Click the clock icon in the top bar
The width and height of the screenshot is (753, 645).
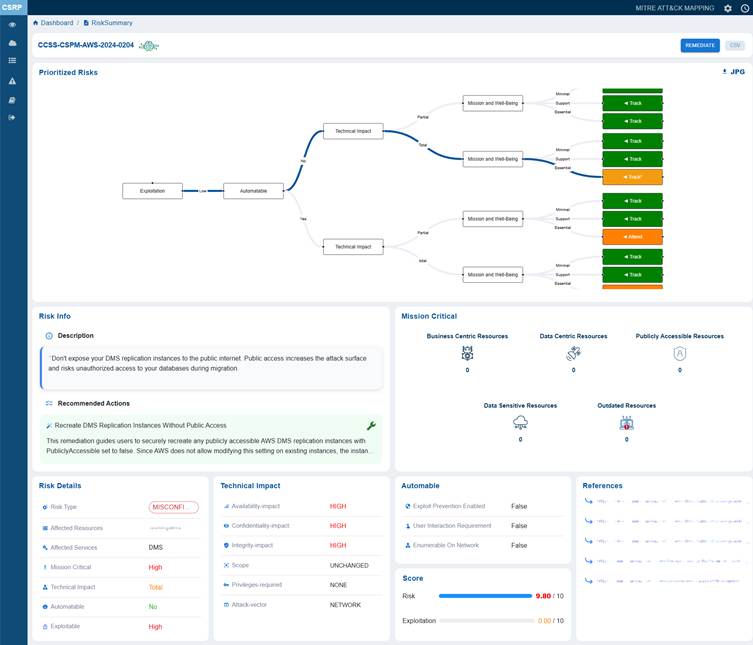pos(743,8)
